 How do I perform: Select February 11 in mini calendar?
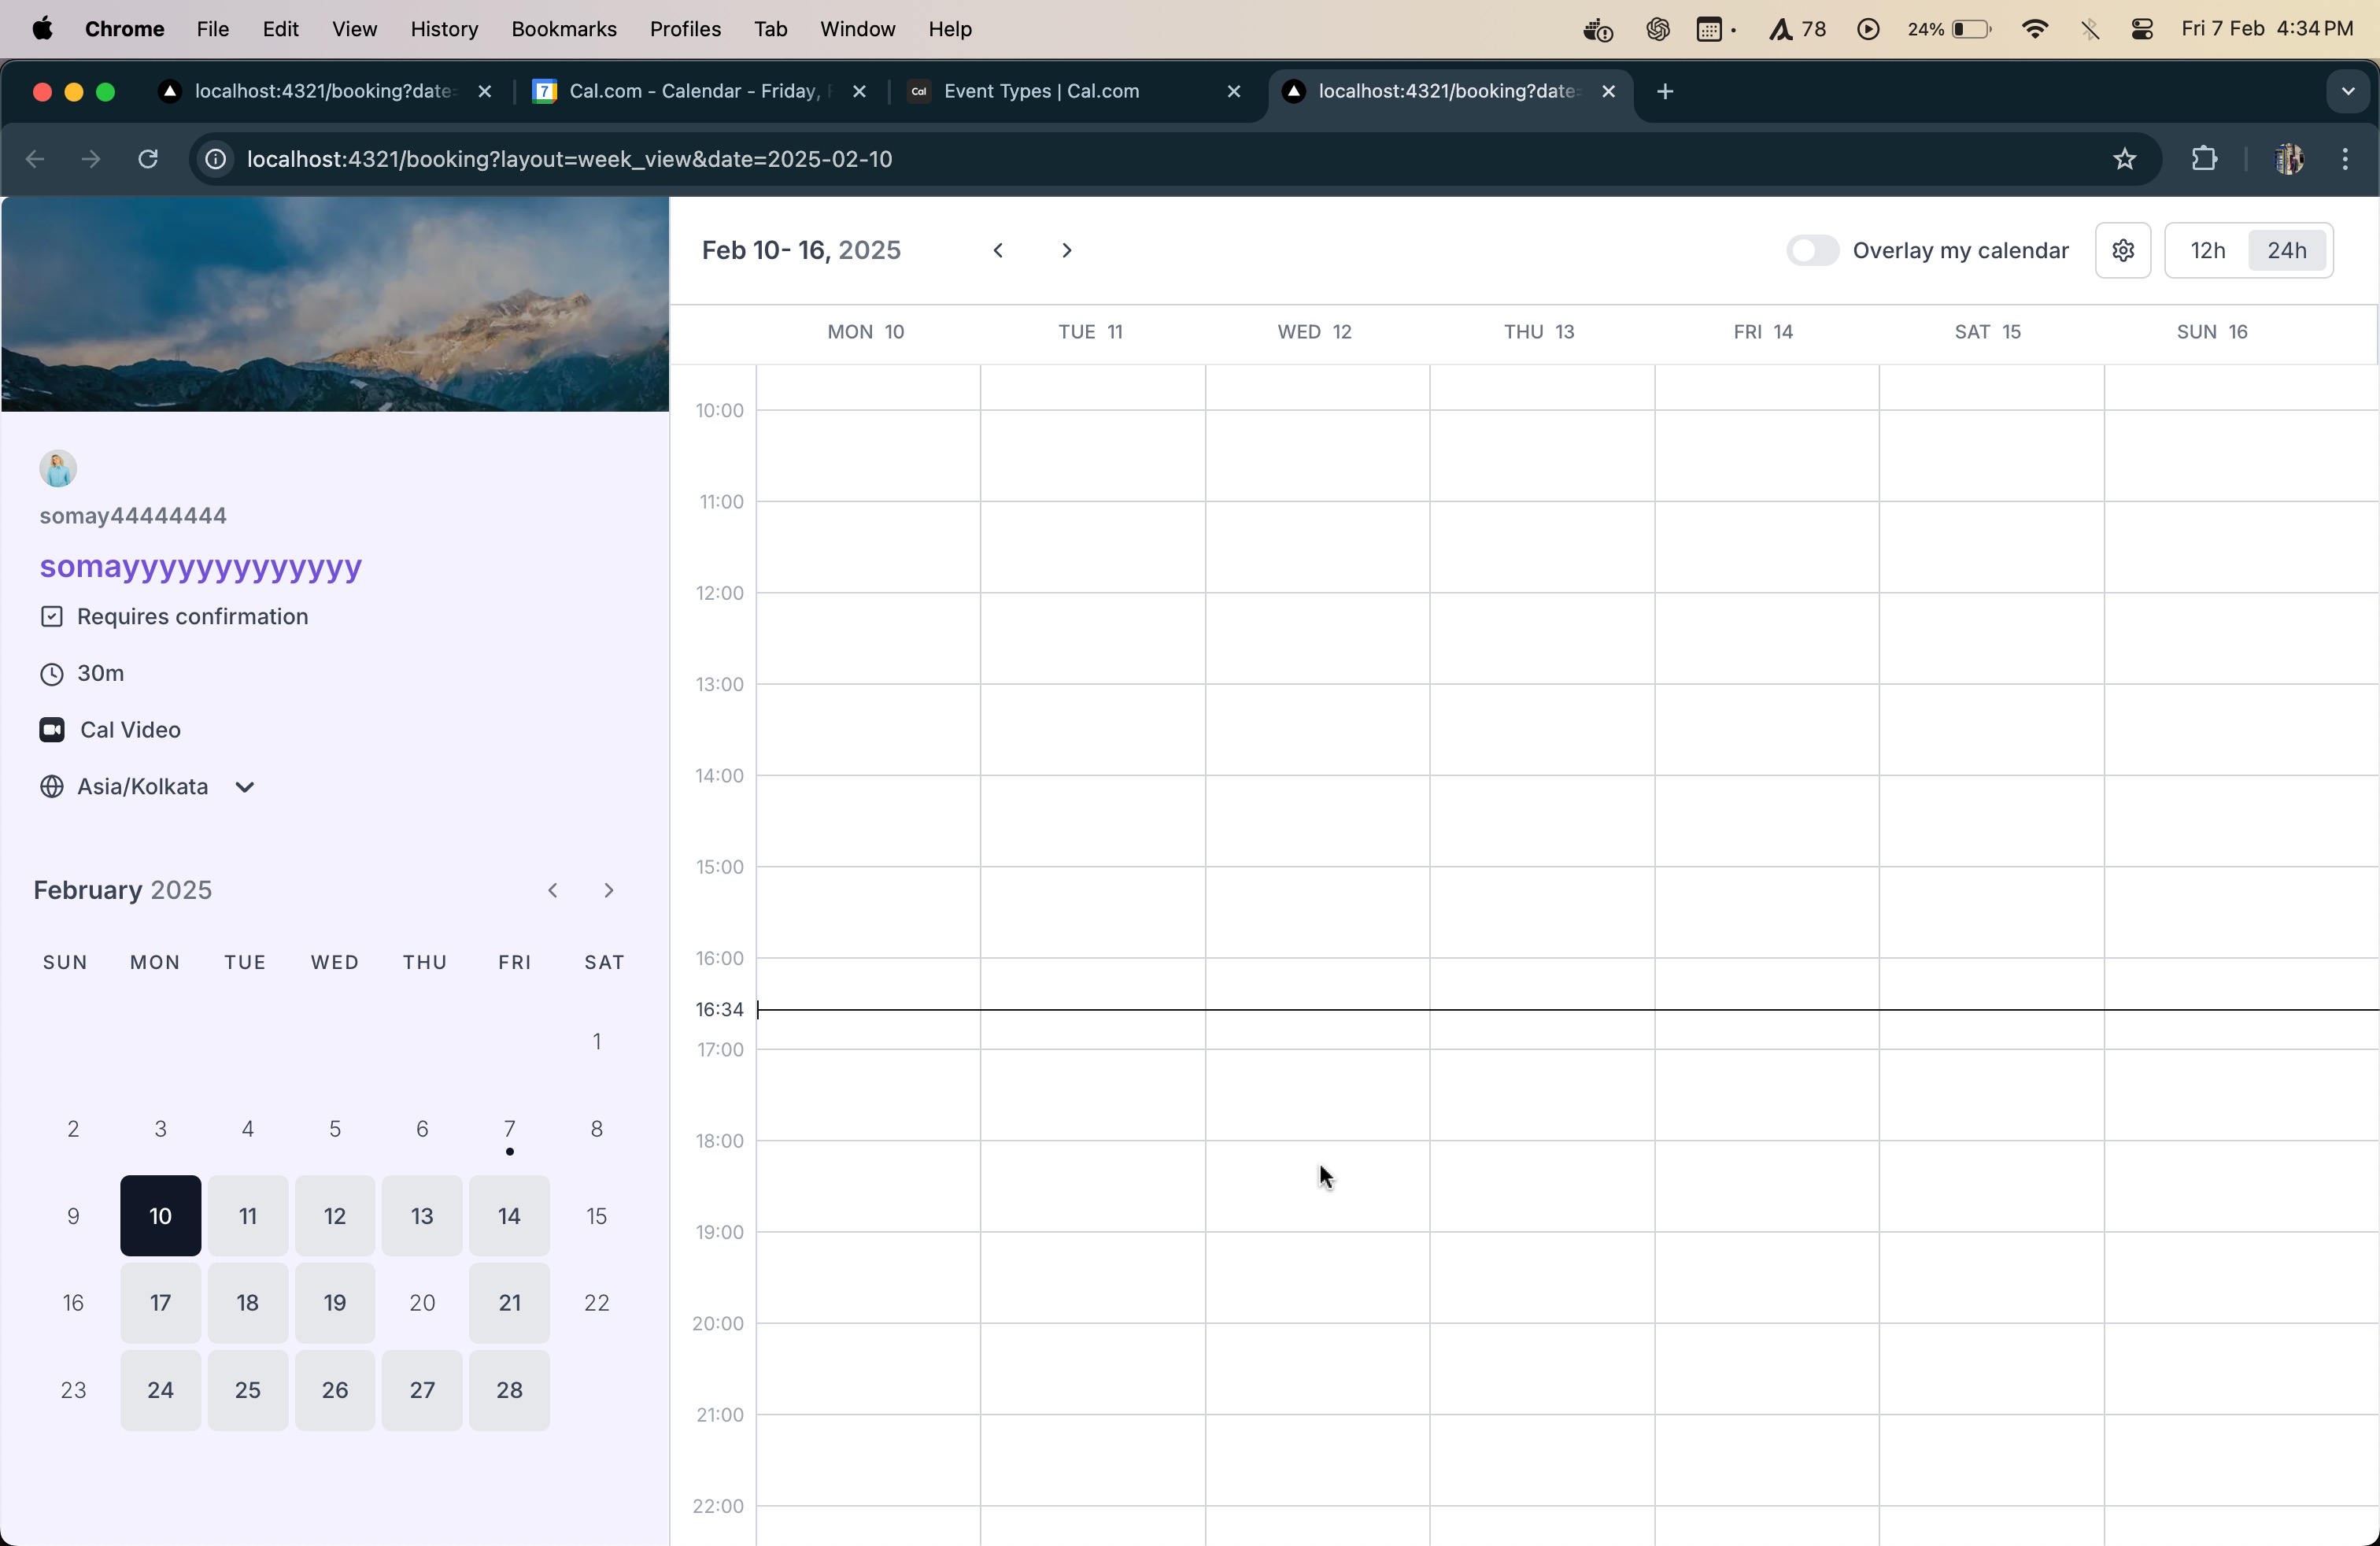tap(248, 1216)
